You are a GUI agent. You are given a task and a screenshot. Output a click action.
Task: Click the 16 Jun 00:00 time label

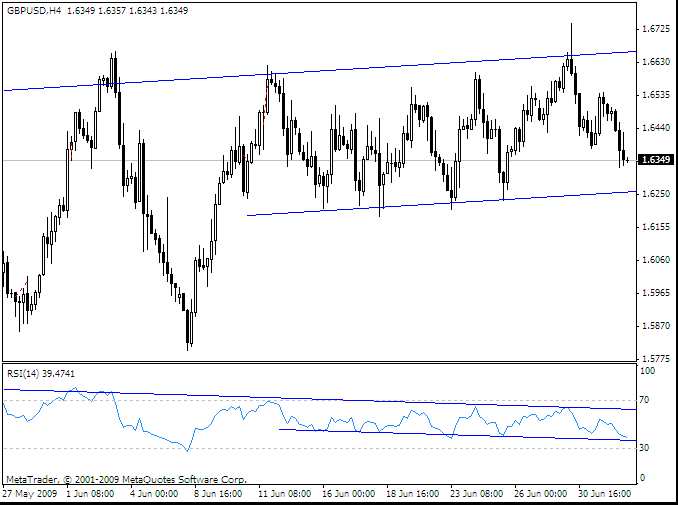[349, 494]
